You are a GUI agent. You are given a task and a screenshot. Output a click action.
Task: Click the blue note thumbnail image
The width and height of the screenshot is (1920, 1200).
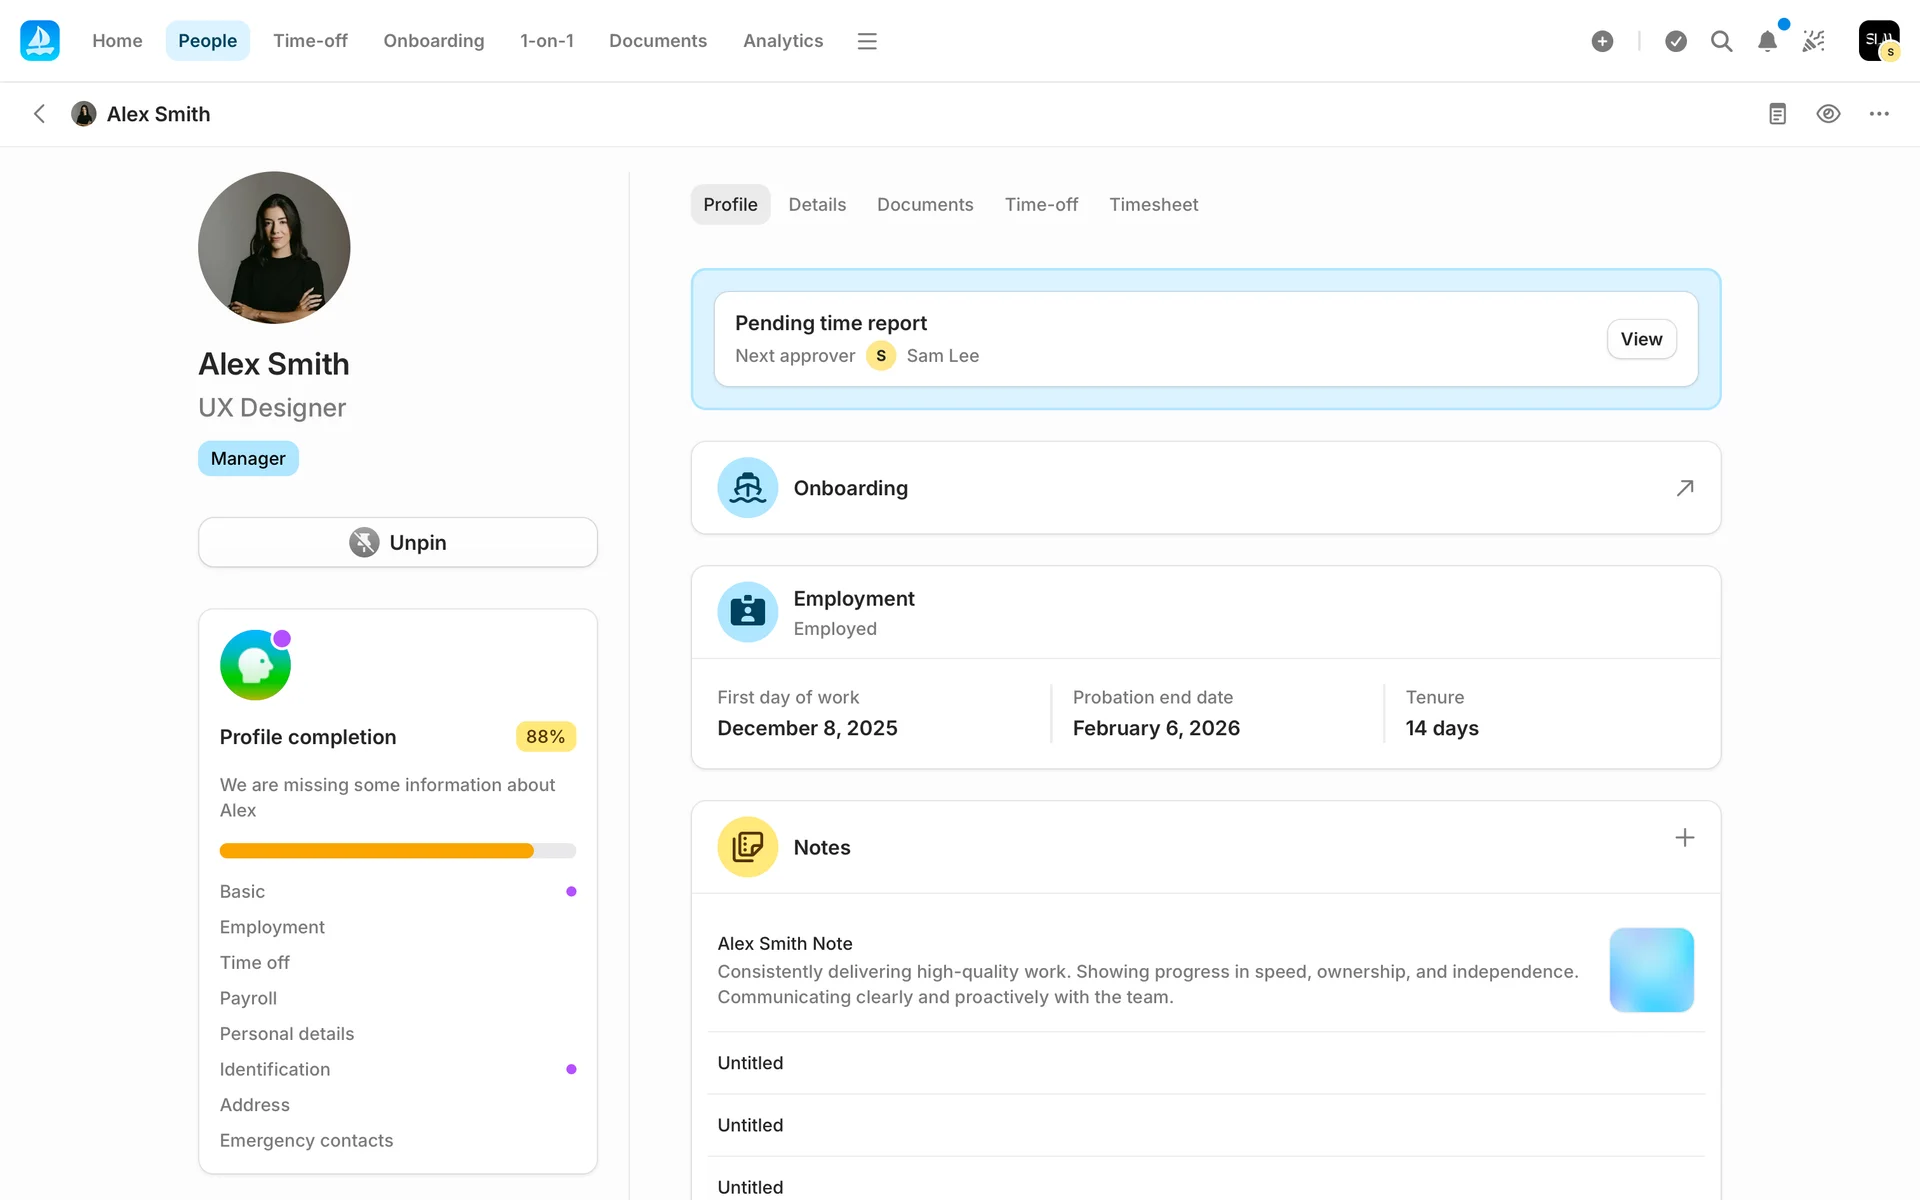(x=1651, y=970)
